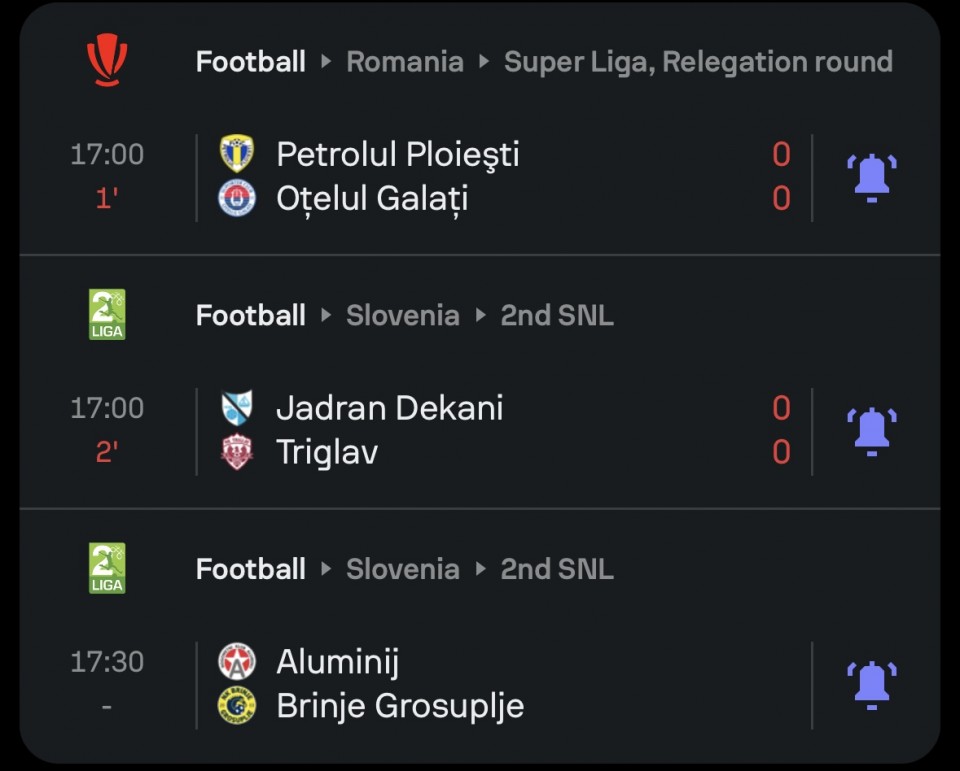Click arrow between Football and Romania
Viewport: 960px width, 771px height.
coord(326,61)
